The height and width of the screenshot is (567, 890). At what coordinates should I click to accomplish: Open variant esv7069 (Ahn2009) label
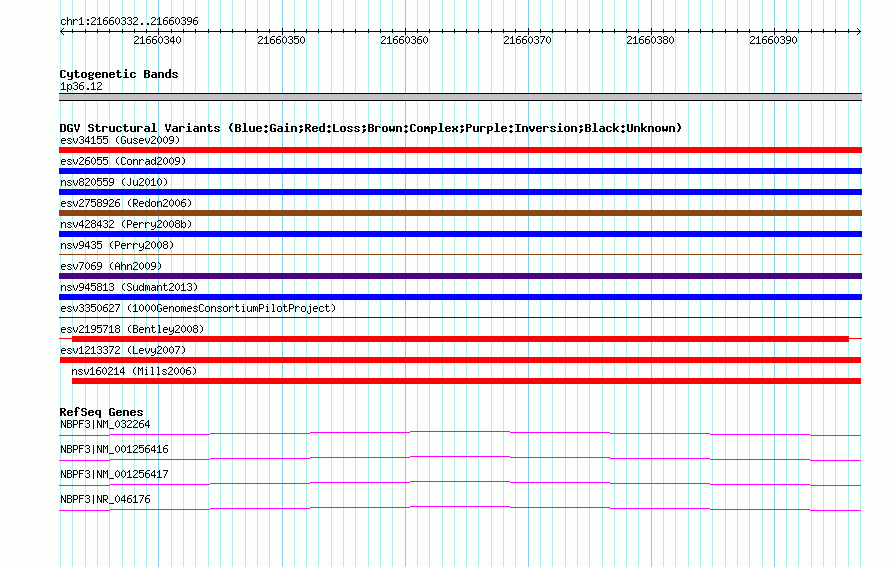tap(111, 266)
